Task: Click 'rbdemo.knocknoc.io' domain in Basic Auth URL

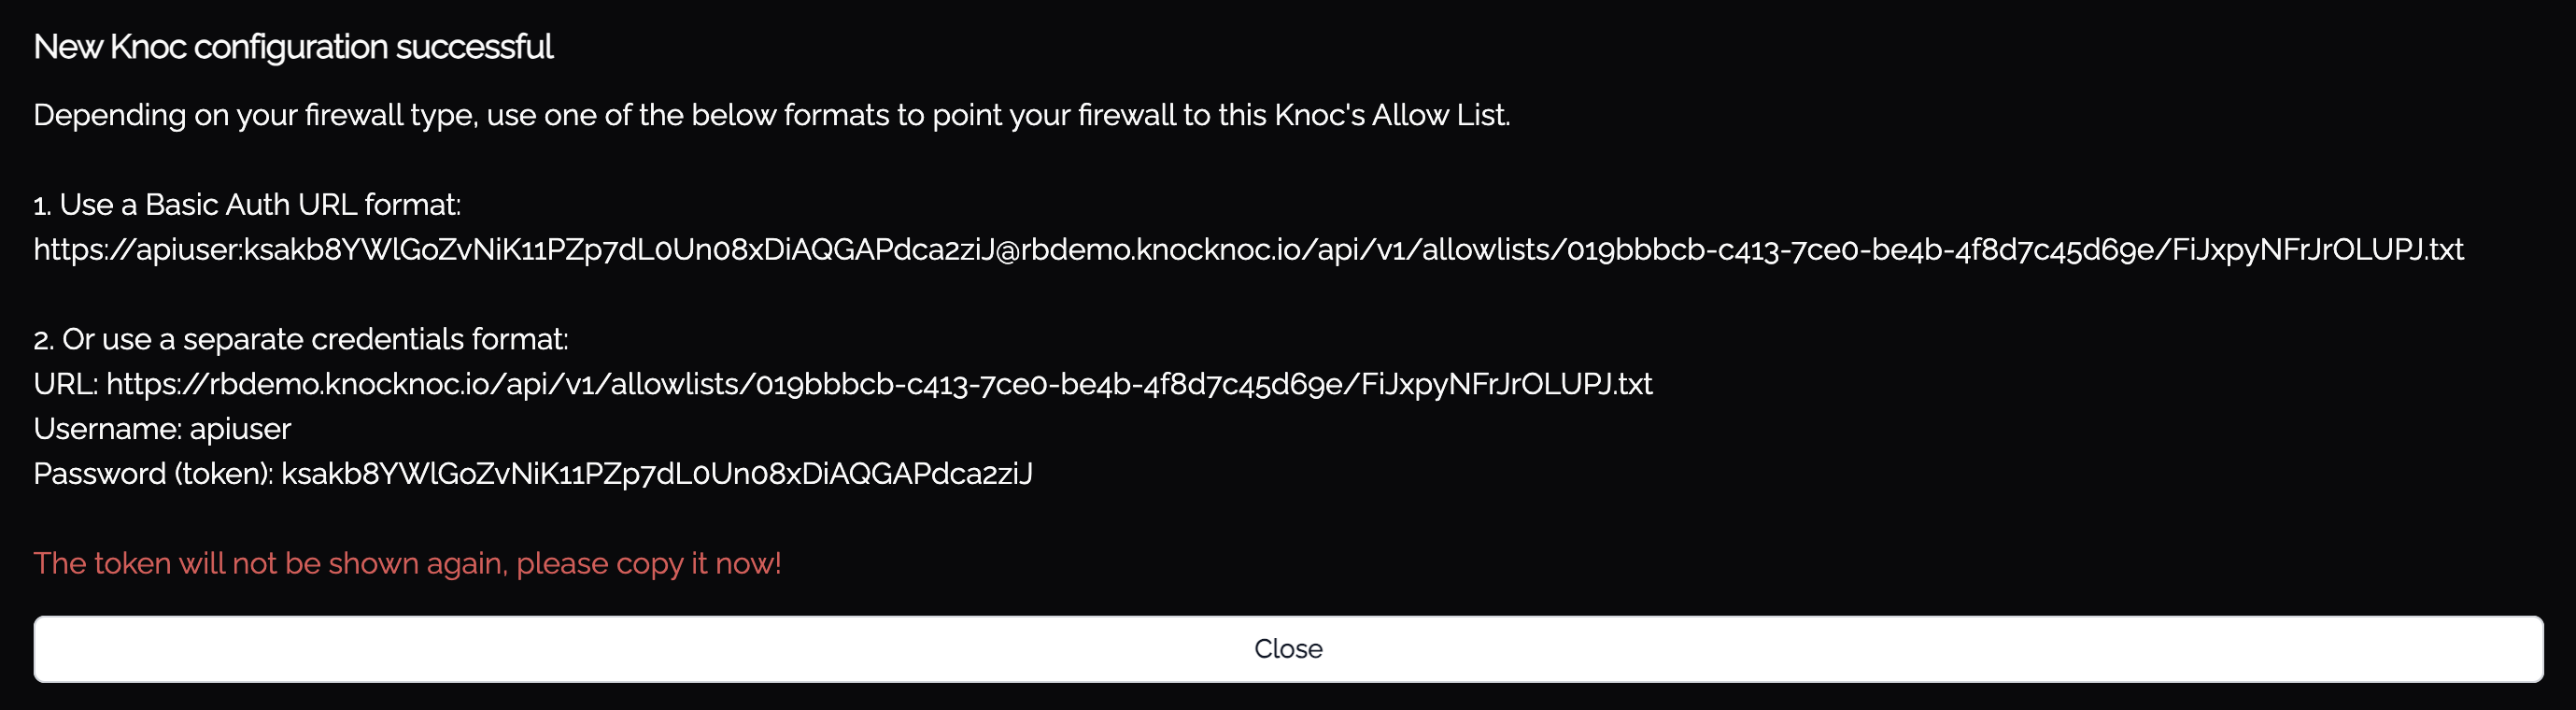Action: coord(1162,250)
